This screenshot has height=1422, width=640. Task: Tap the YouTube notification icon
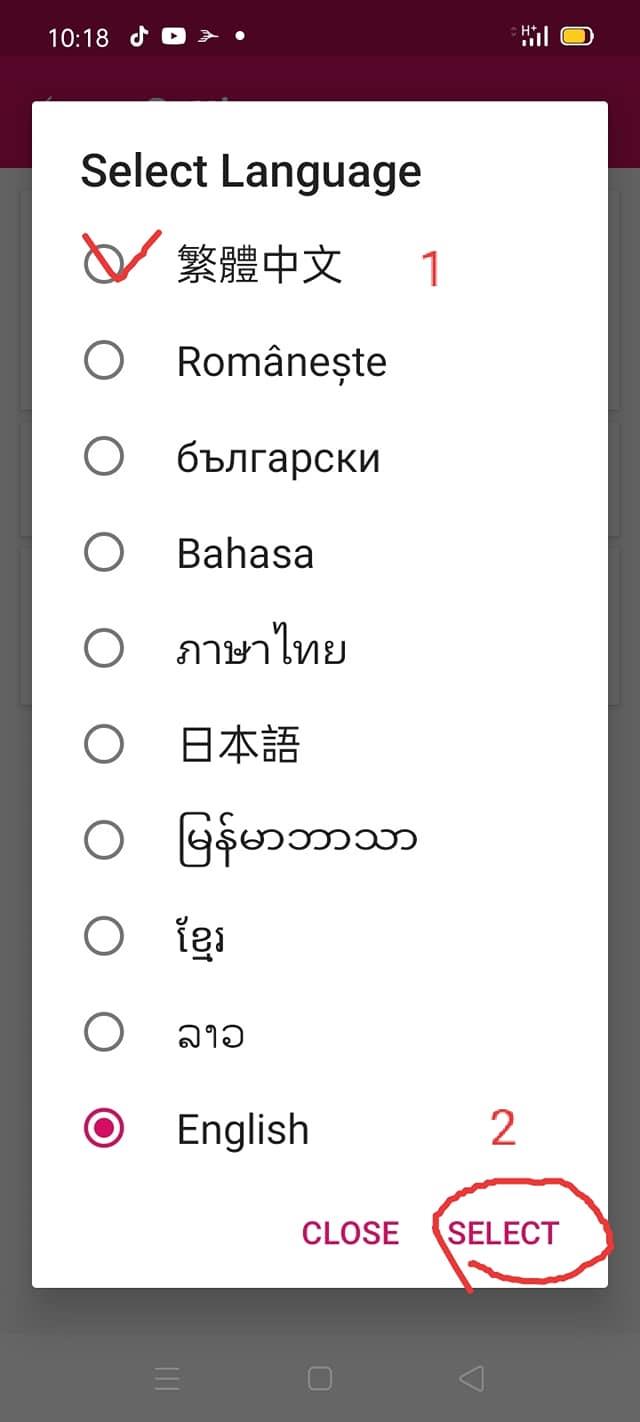173,37
